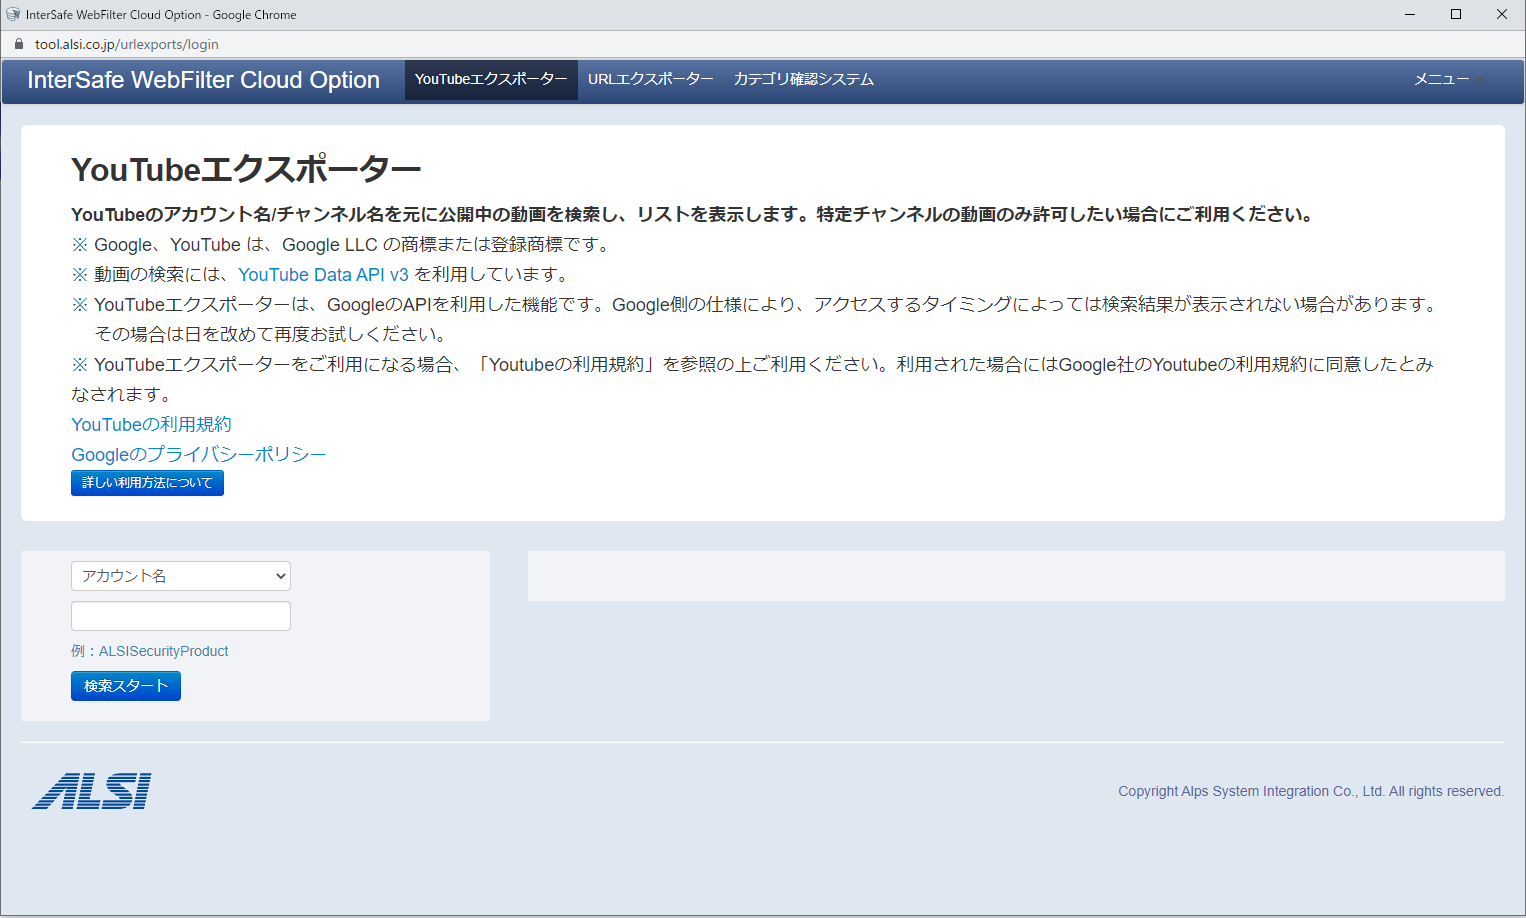This screenshot has width=1526, height=918.
Task: Click the Copyright Alps System Integration text
Action: [1311, 791]
